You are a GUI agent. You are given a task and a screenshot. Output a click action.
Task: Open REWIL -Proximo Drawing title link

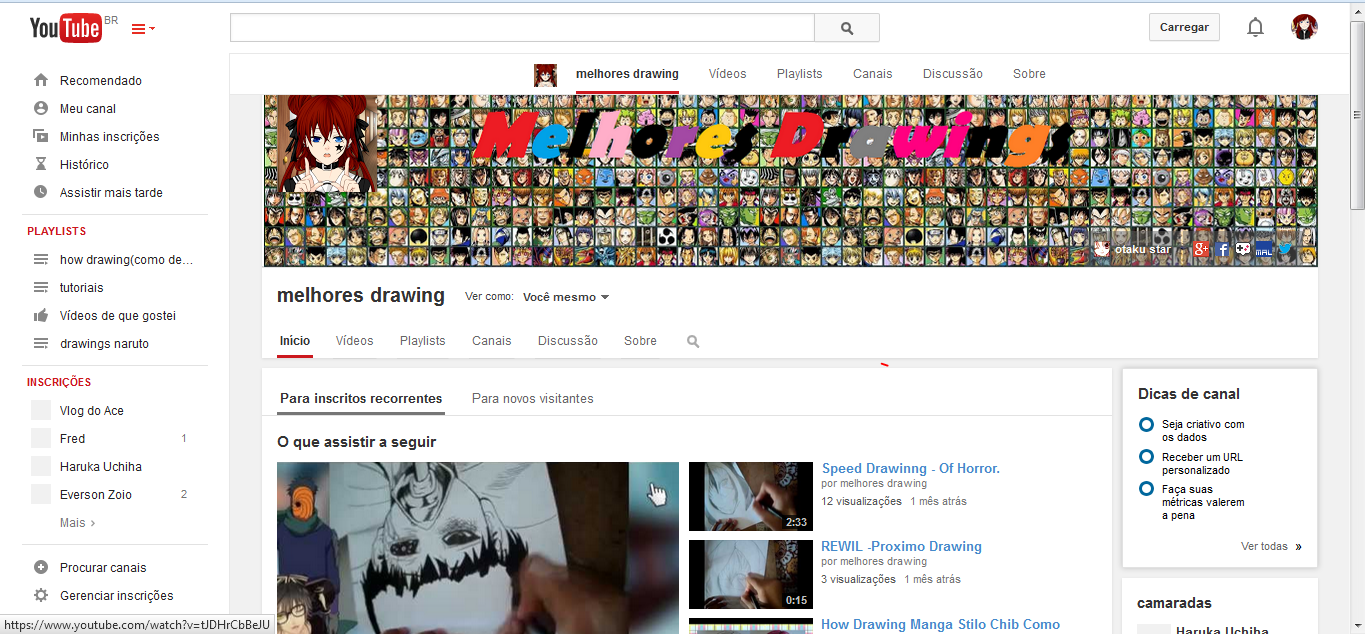pyautogui.click(x=902, y=546)
